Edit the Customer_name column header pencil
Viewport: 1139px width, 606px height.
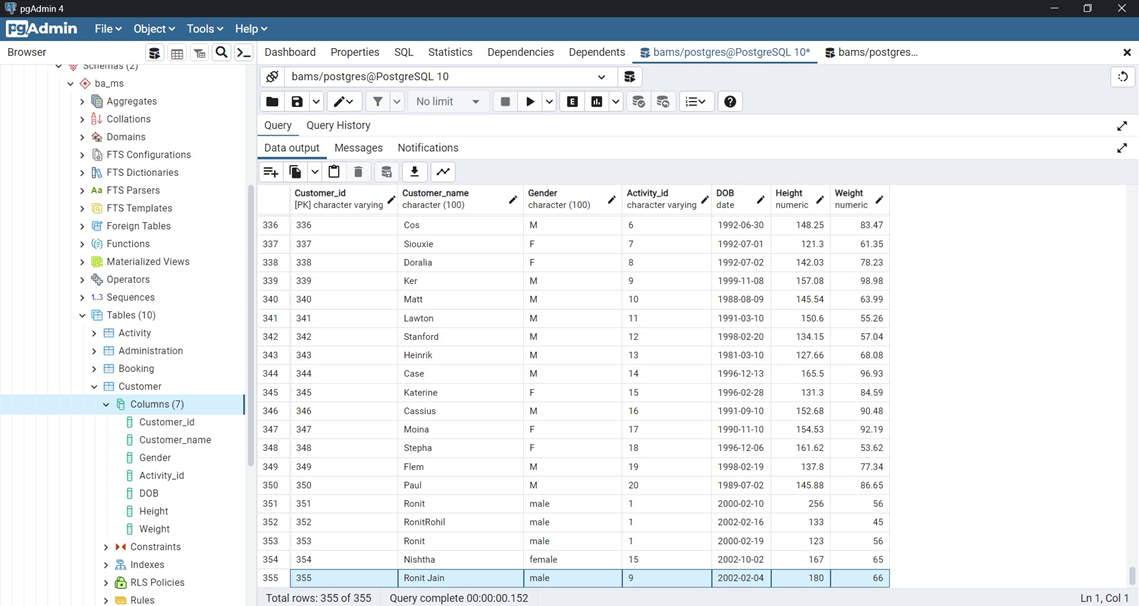[512, 200]
